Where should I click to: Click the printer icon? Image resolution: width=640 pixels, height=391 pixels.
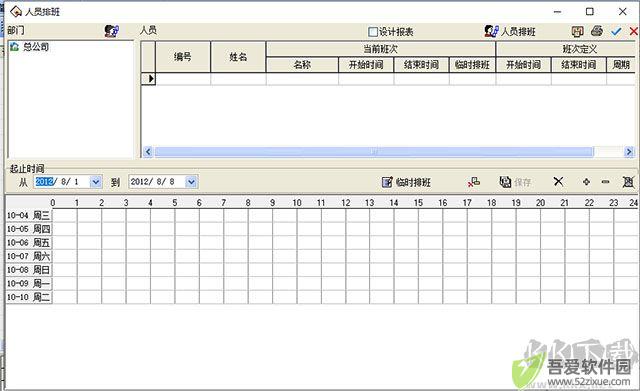point(597,31)
